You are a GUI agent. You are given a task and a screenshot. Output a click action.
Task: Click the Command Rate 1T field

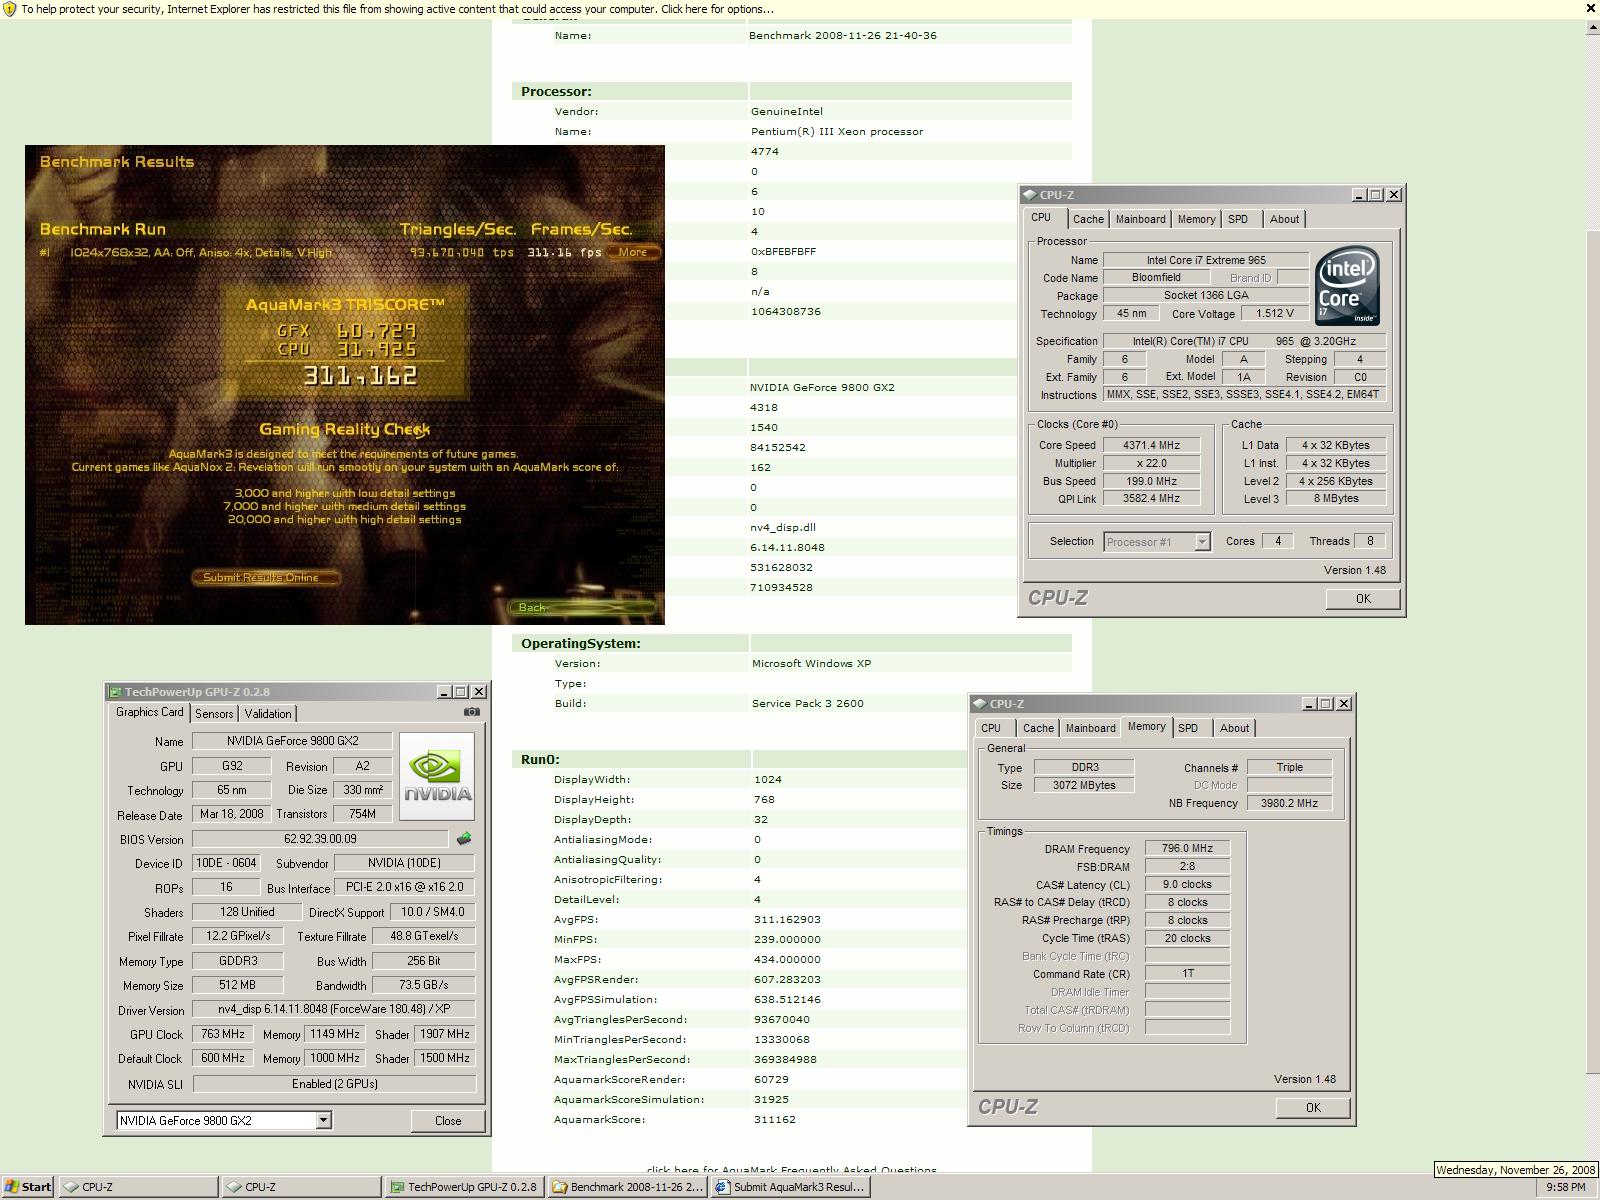[x=1187, y=973]
